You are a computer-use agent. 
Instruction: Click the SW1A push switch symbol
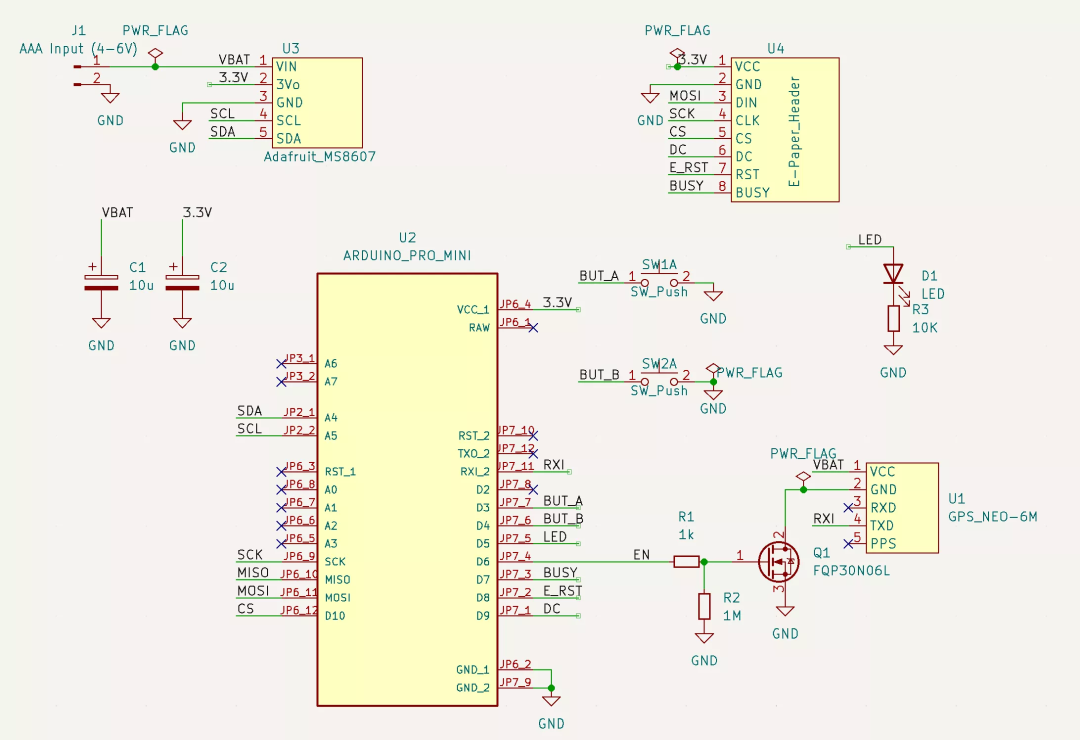click(659, 278)
